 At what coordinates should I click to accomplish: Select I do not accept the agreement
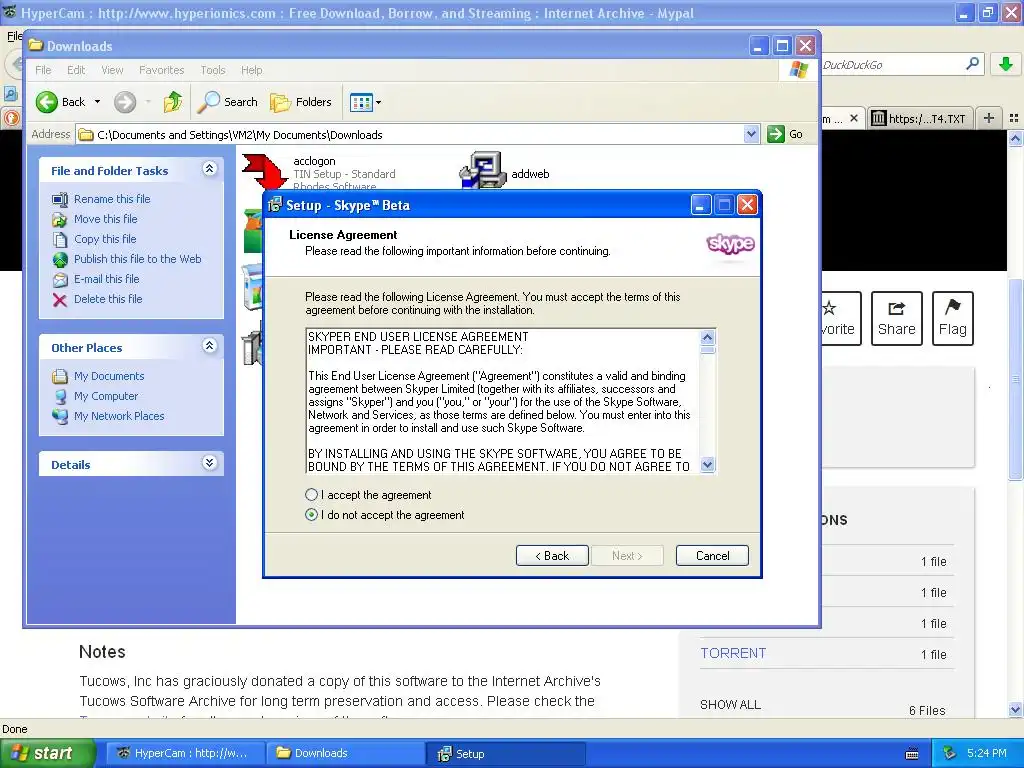[312, 515]
